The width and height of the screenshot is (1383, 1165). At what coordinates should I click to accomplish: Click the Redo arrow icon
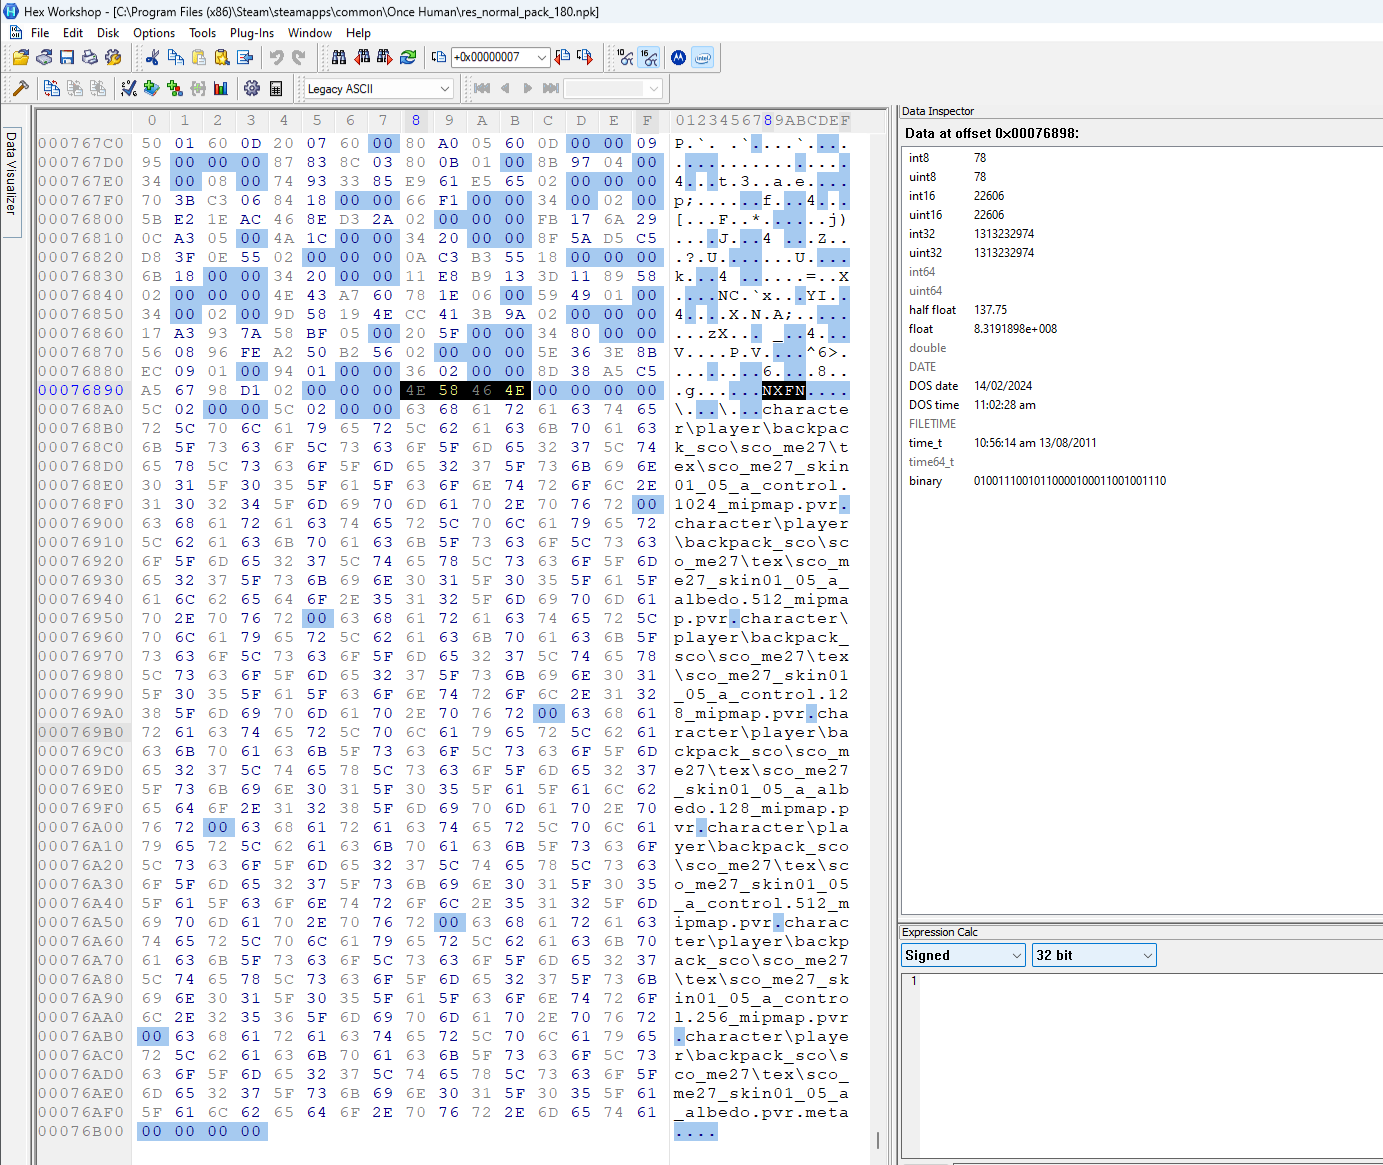298,57
